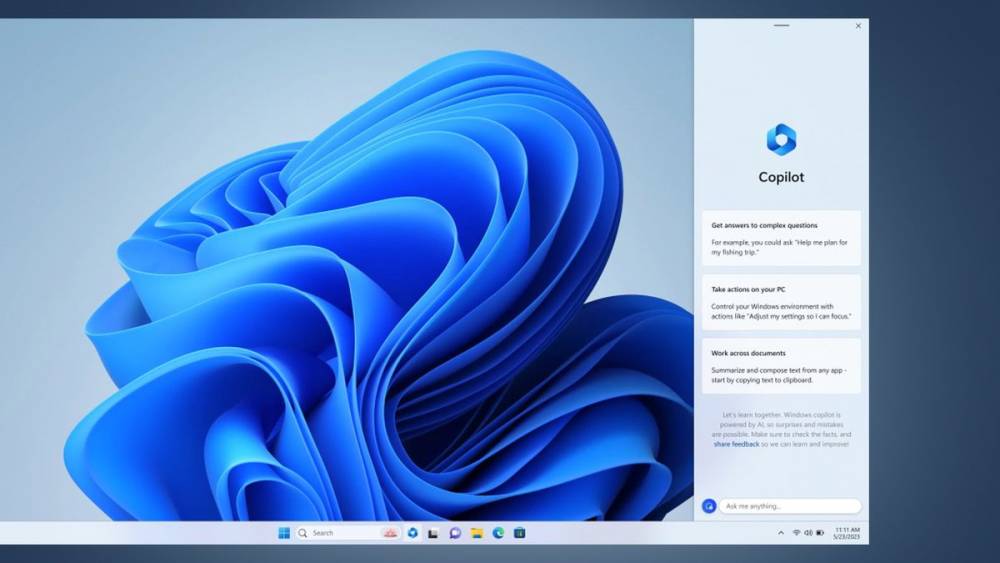1000x563 pixels.
Task: Select the 'Get answers to complex questions' card
Action: click(781, 238)
